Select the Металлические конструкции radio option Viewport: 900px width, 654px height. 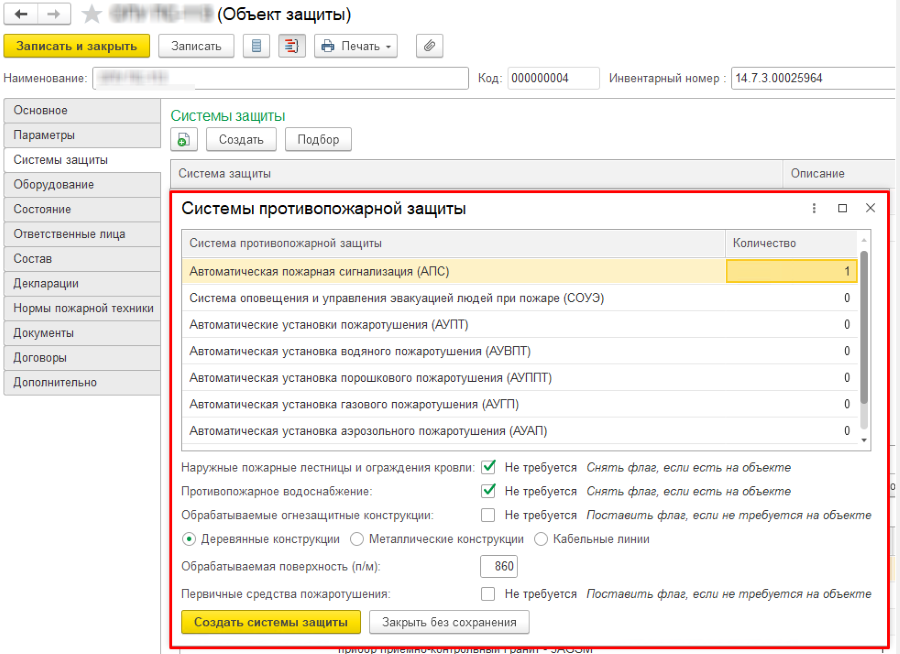[x=358, y=539]
